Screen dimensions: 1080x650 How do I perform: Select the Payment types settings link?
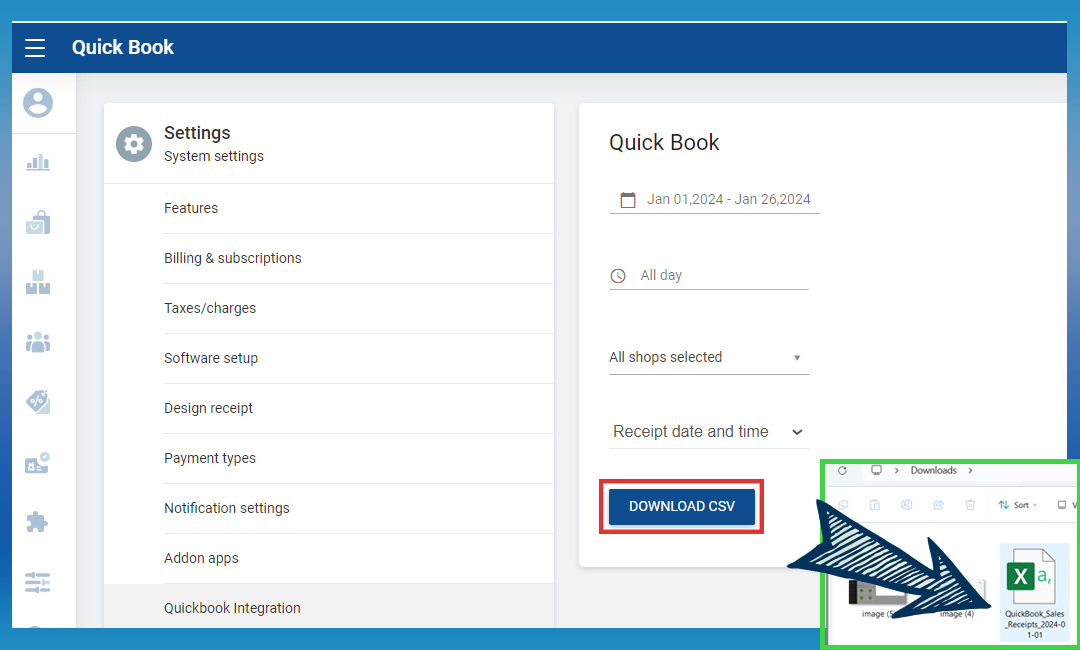(x=210, y=458)
